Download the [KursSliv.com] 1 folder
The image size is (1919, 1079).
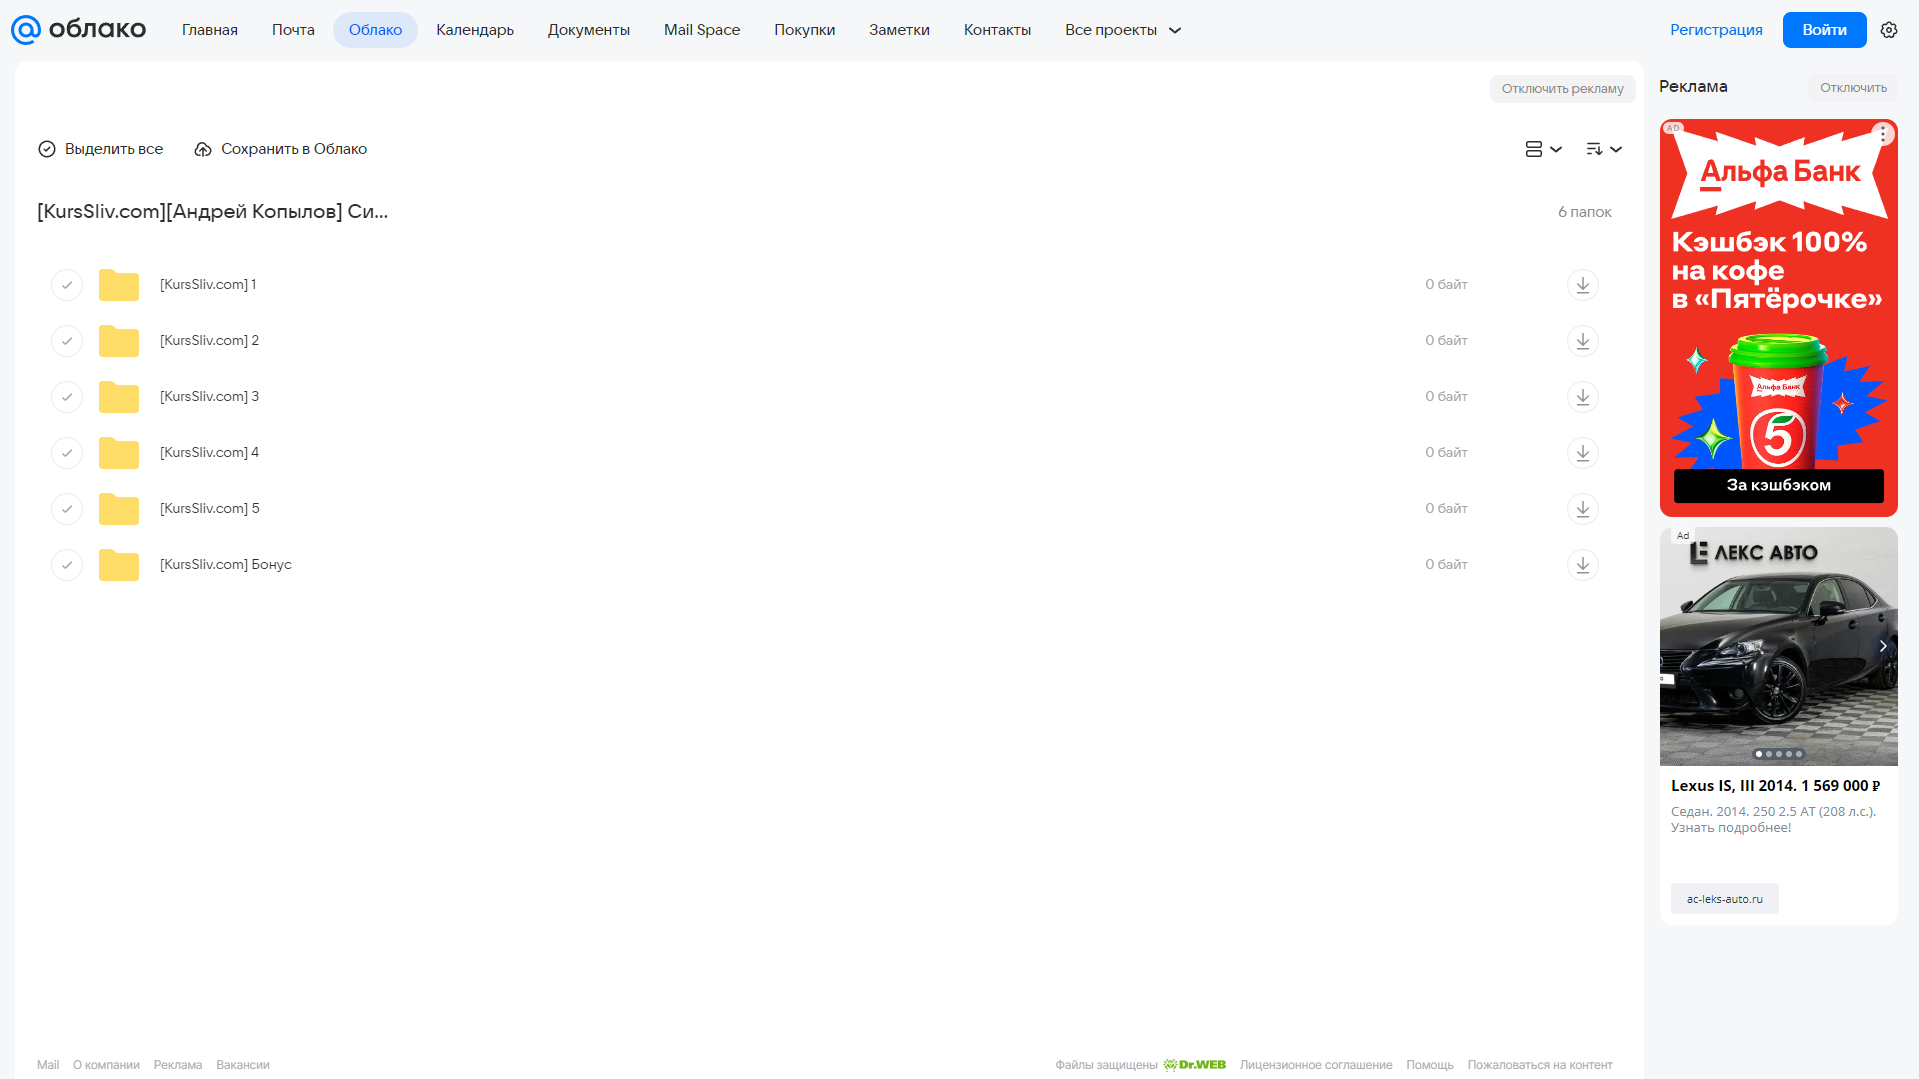tap(1582, 285)
